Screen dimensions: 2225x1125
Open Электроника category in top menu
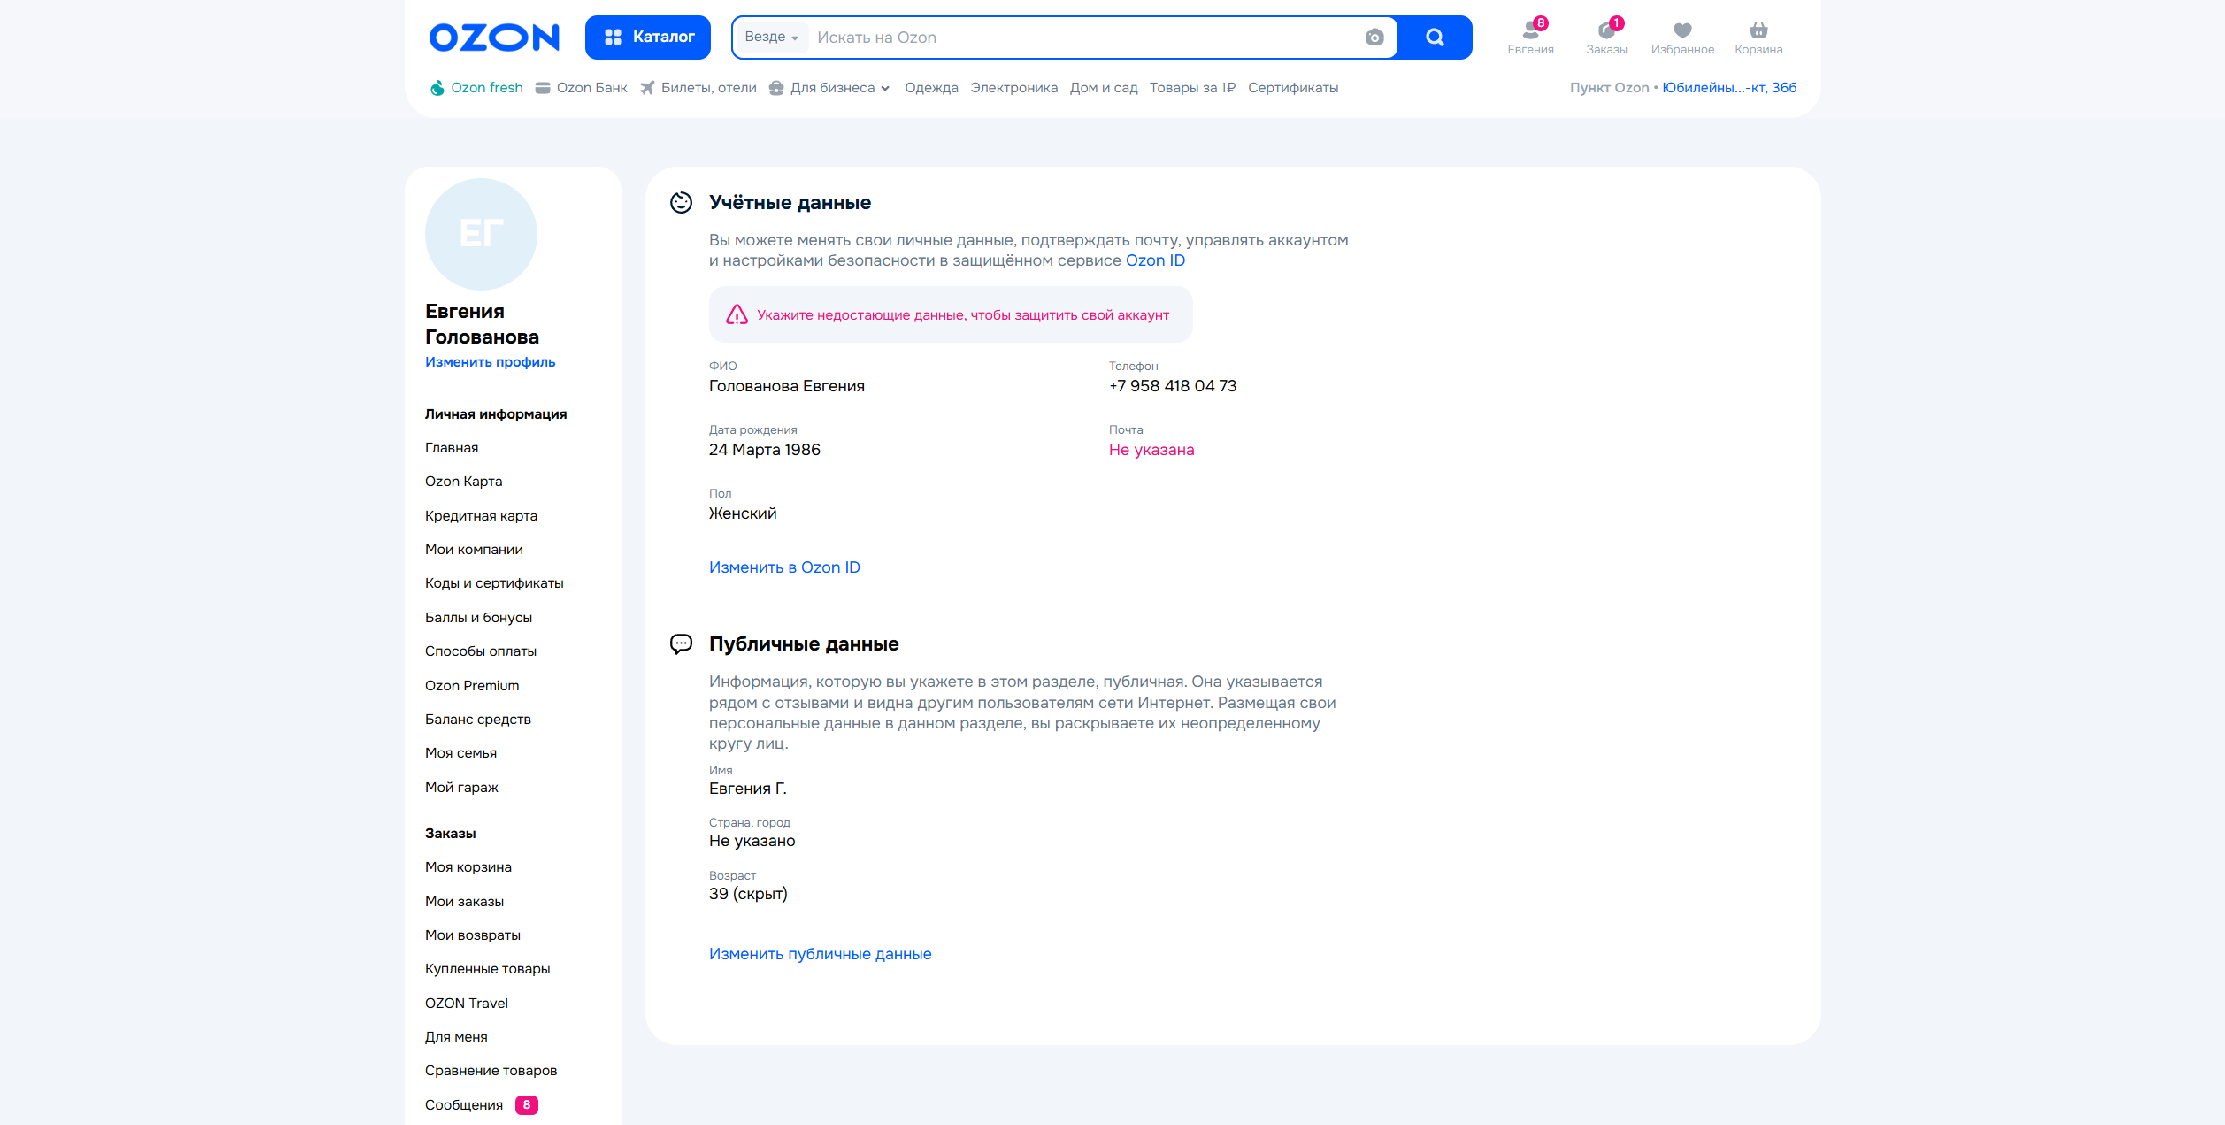(x=1013, y=88)
